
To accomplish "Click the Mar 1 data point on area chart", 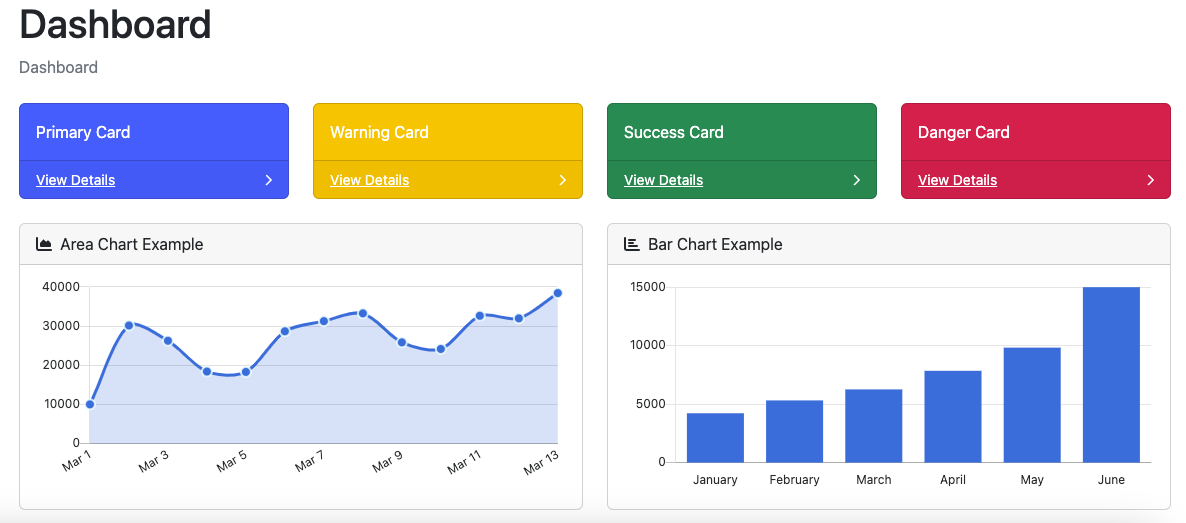I will (x=90, y=404).
